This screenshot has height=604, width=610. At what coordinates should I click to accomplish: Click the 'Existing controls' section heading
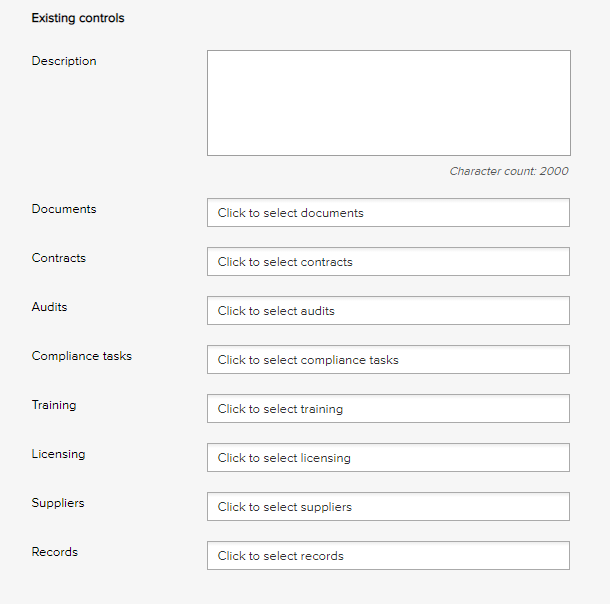pyautogui.click(x=78, y=18)
